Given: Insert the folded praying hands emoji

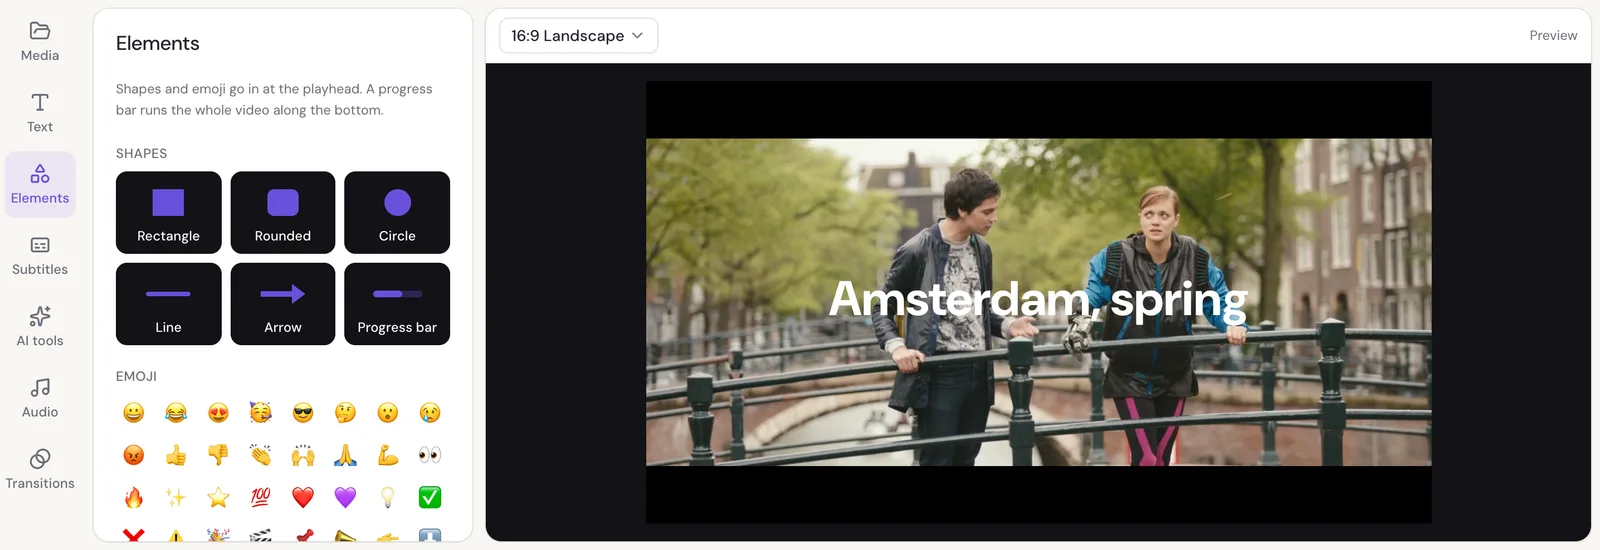Looking at the screenshot, I should coord(345,456).
